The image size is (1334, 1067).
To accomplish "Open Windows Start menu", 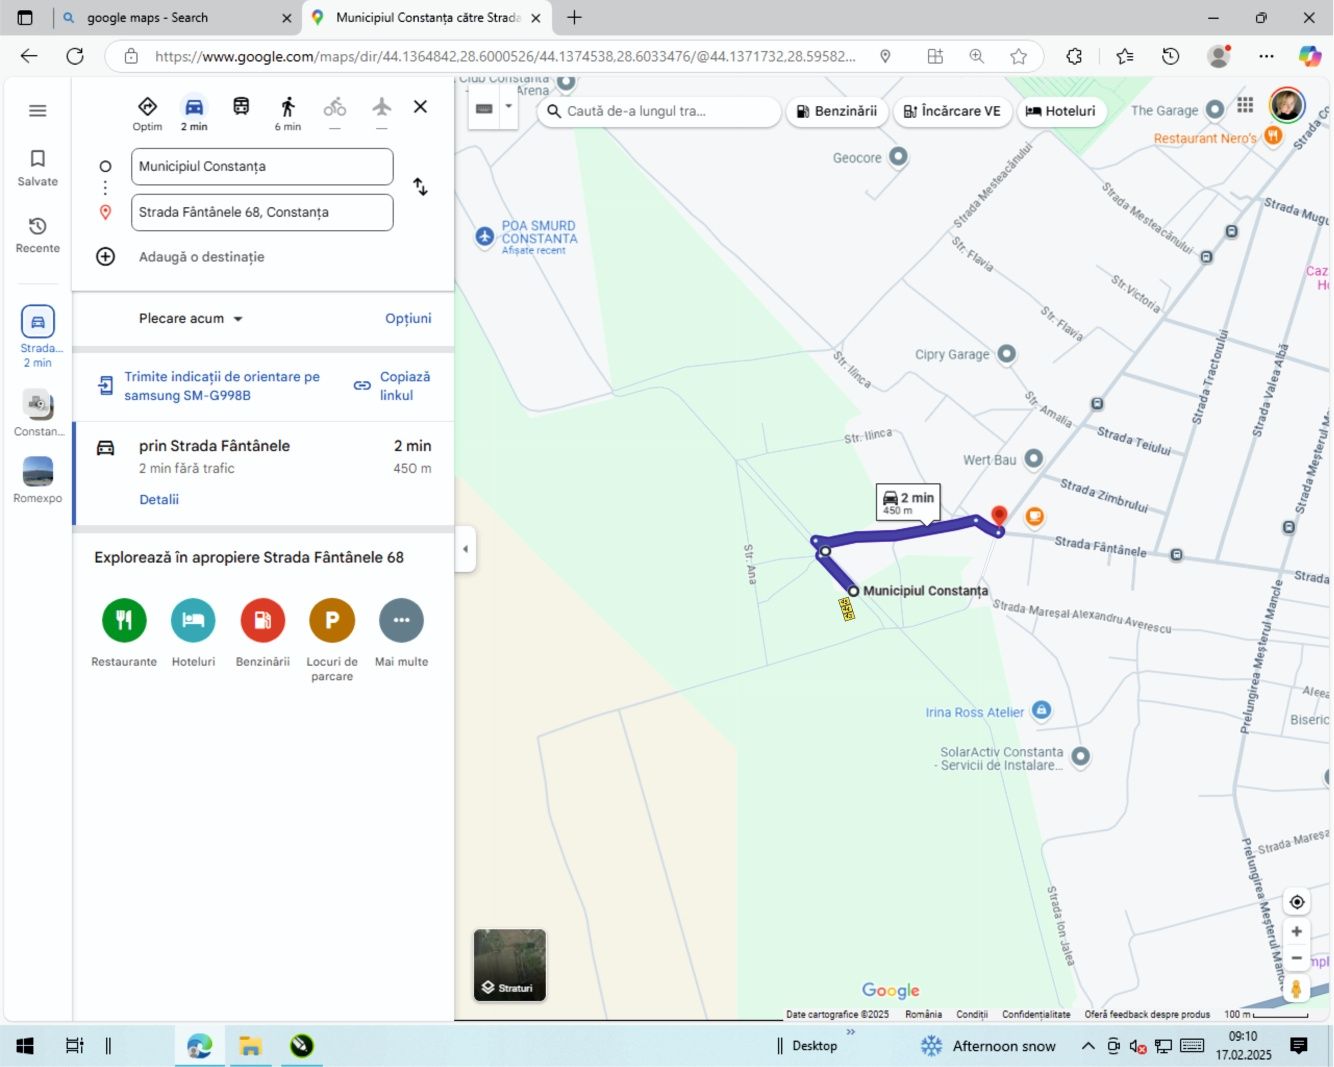I will coord(26,1046).
